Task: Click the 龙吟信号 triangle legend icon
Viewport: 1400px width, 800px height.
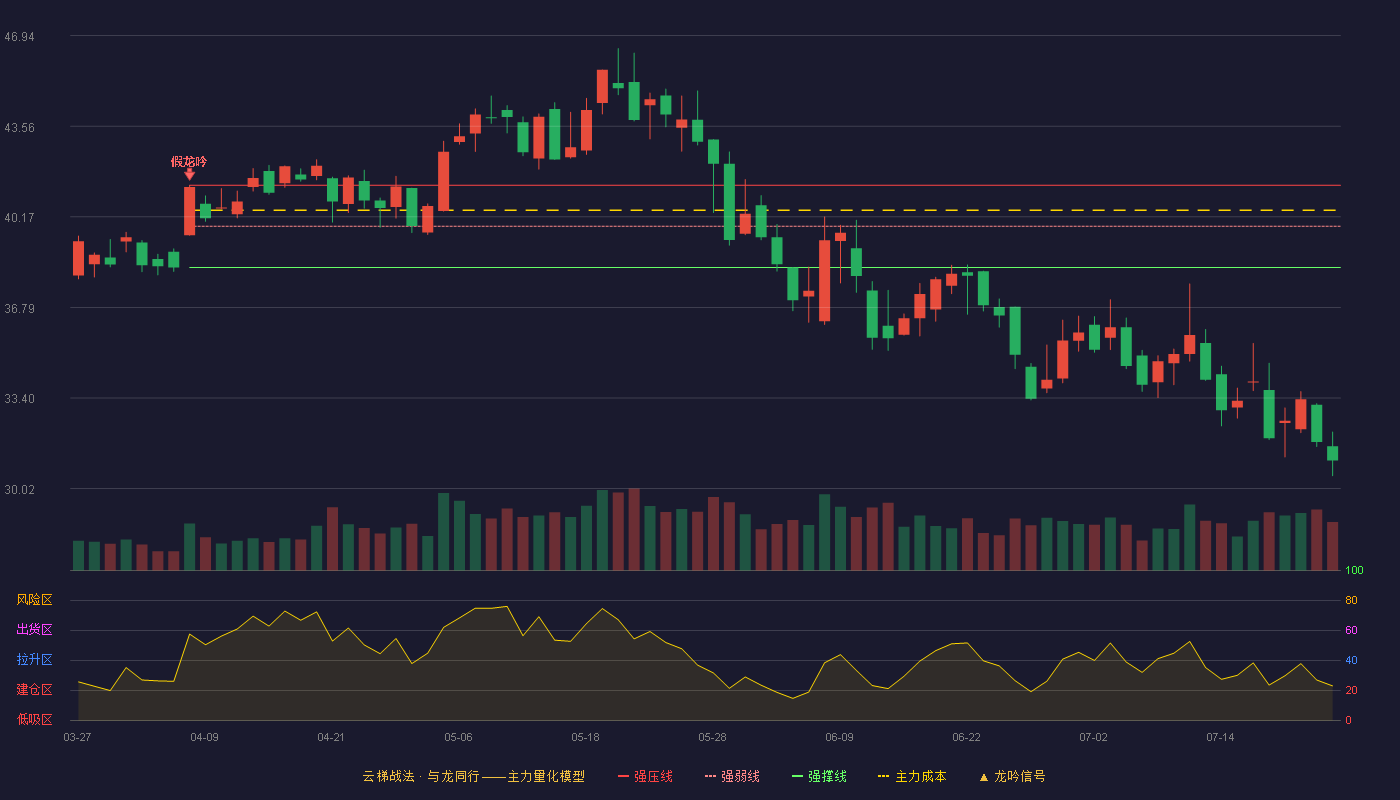Action: (983, 777)
